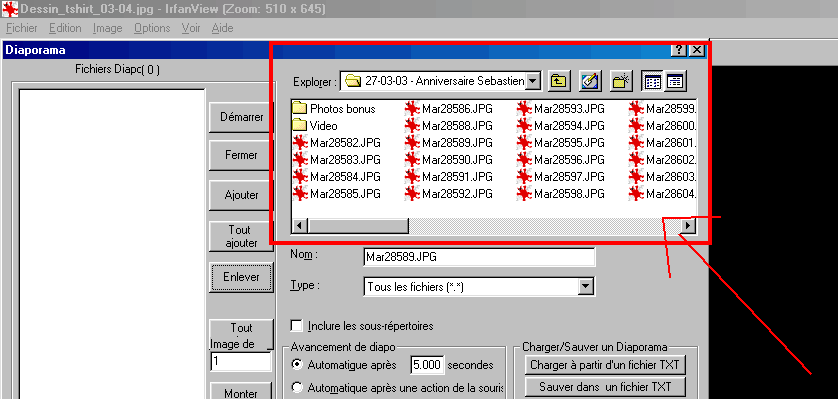838x399 pixels.
Task: Select file Mar28594.JPG
Action: click(x=561, y=126)
